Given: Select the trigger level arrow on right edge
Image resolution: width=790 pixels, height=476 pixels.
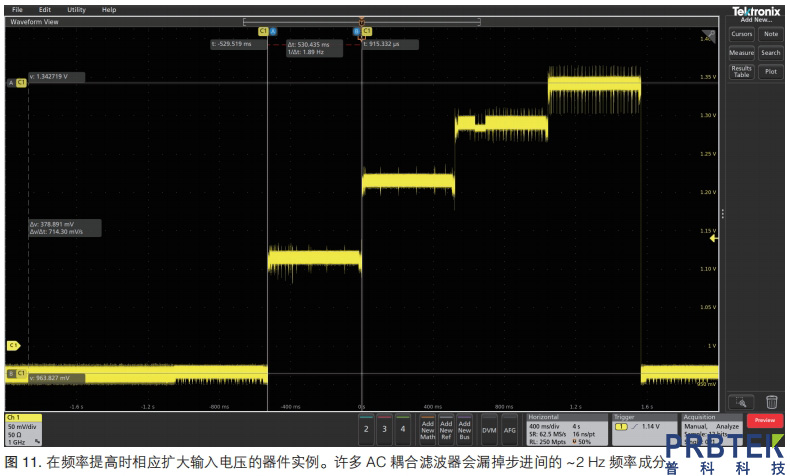Looking at the screenshot, I should (x=714, y=239).
